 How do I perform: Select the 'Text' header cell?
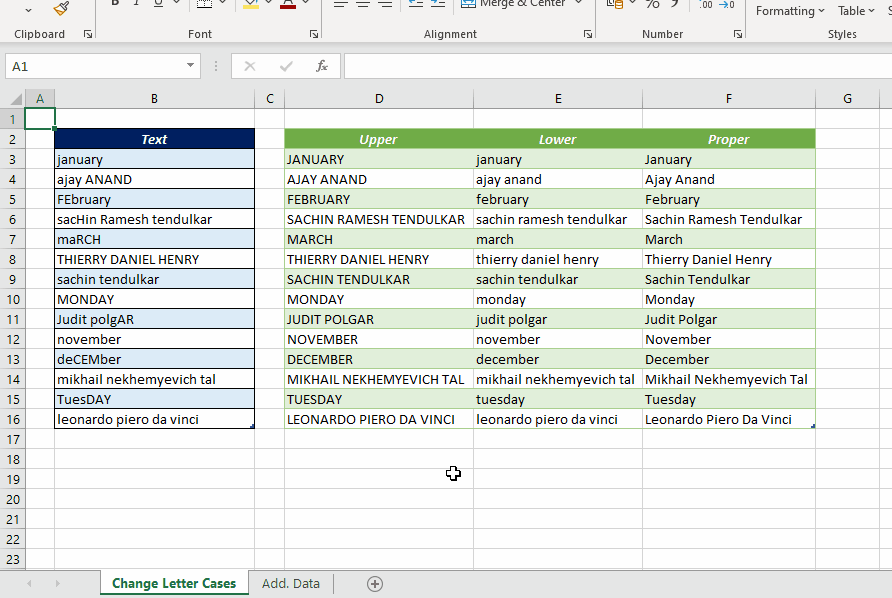click(154, 139)
